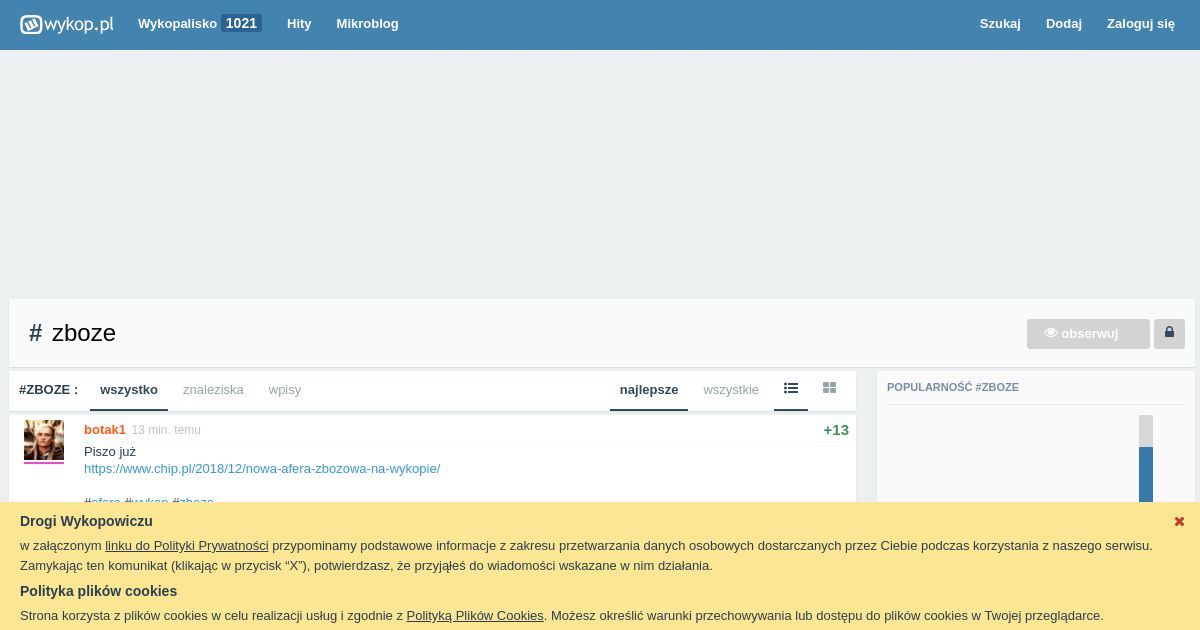Show najlepsze sorted entries
The image size is (1200, 630).
click(649, 390)
